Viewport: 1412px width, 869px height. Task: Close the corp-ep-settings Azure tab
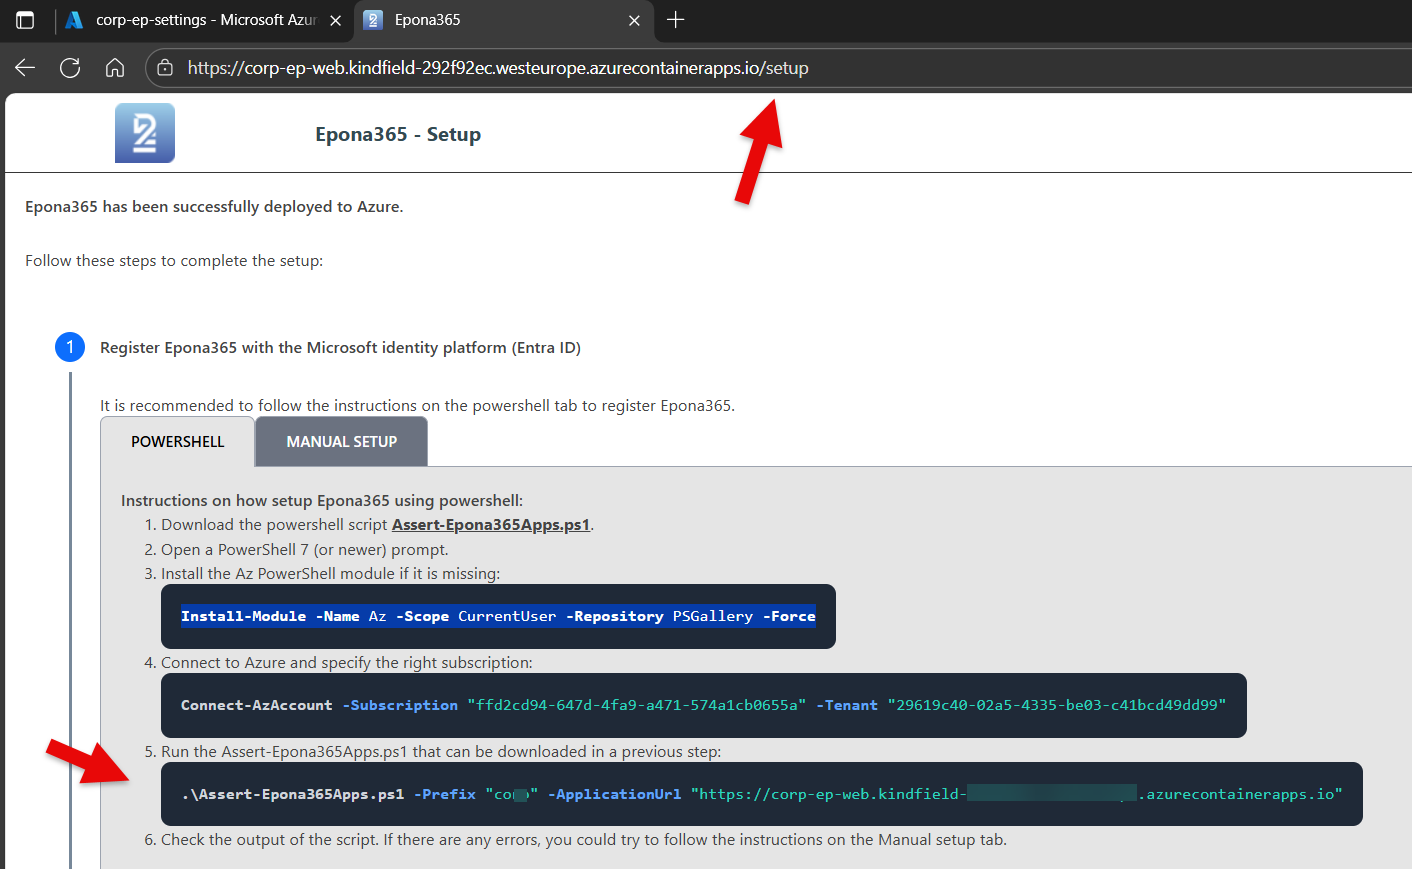(335, 20)
